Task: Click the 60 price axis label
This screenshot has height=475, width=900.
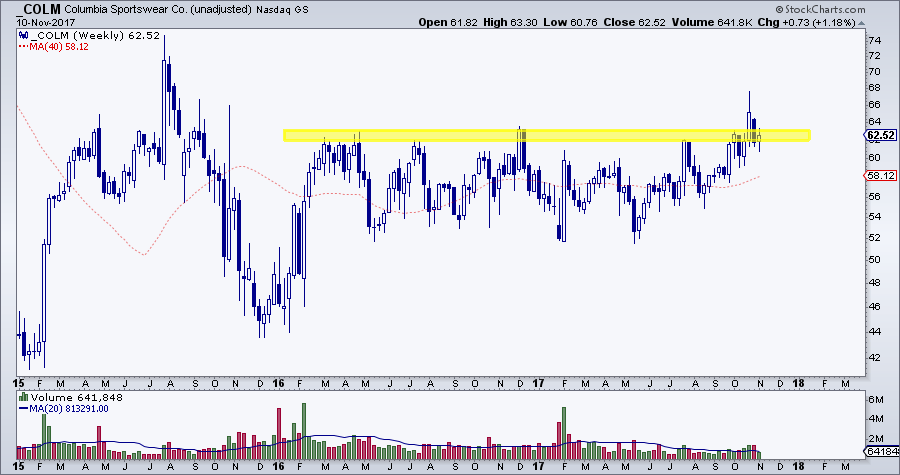Action: click(x=875, y=158)
